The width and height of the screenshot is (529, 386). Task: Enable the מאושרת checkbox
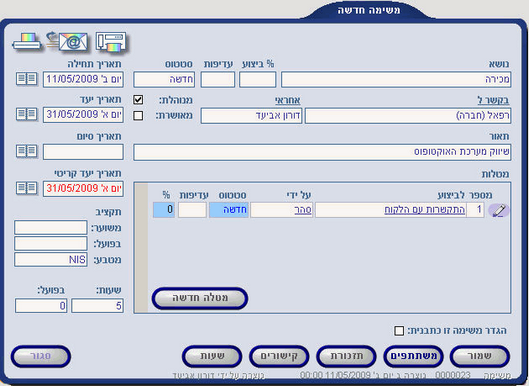point(138,116)
